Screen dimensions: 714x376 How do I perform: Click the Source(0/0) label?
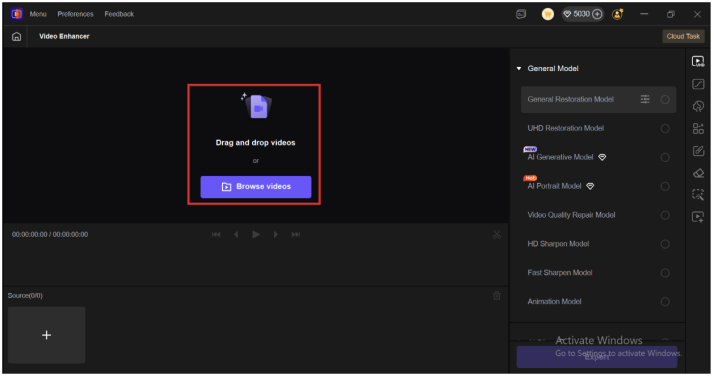[x=25, y=295]
